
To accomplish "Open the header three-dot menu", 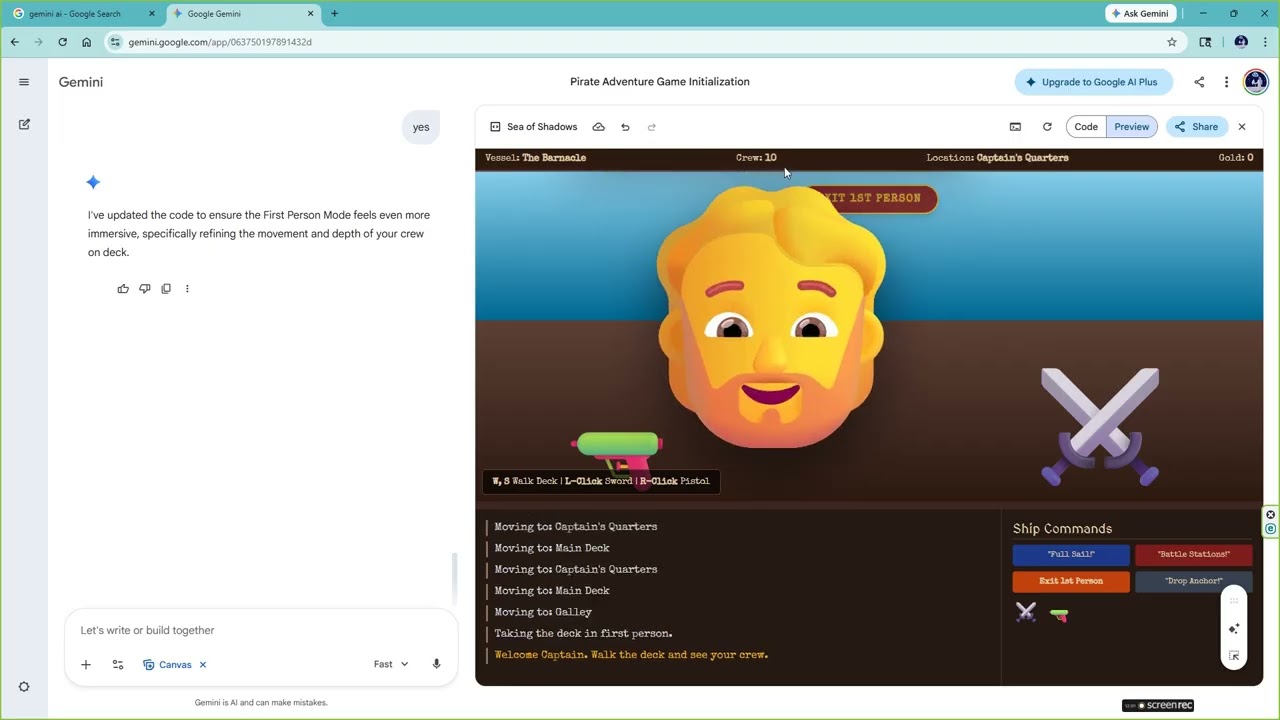I will [1226, 82].
